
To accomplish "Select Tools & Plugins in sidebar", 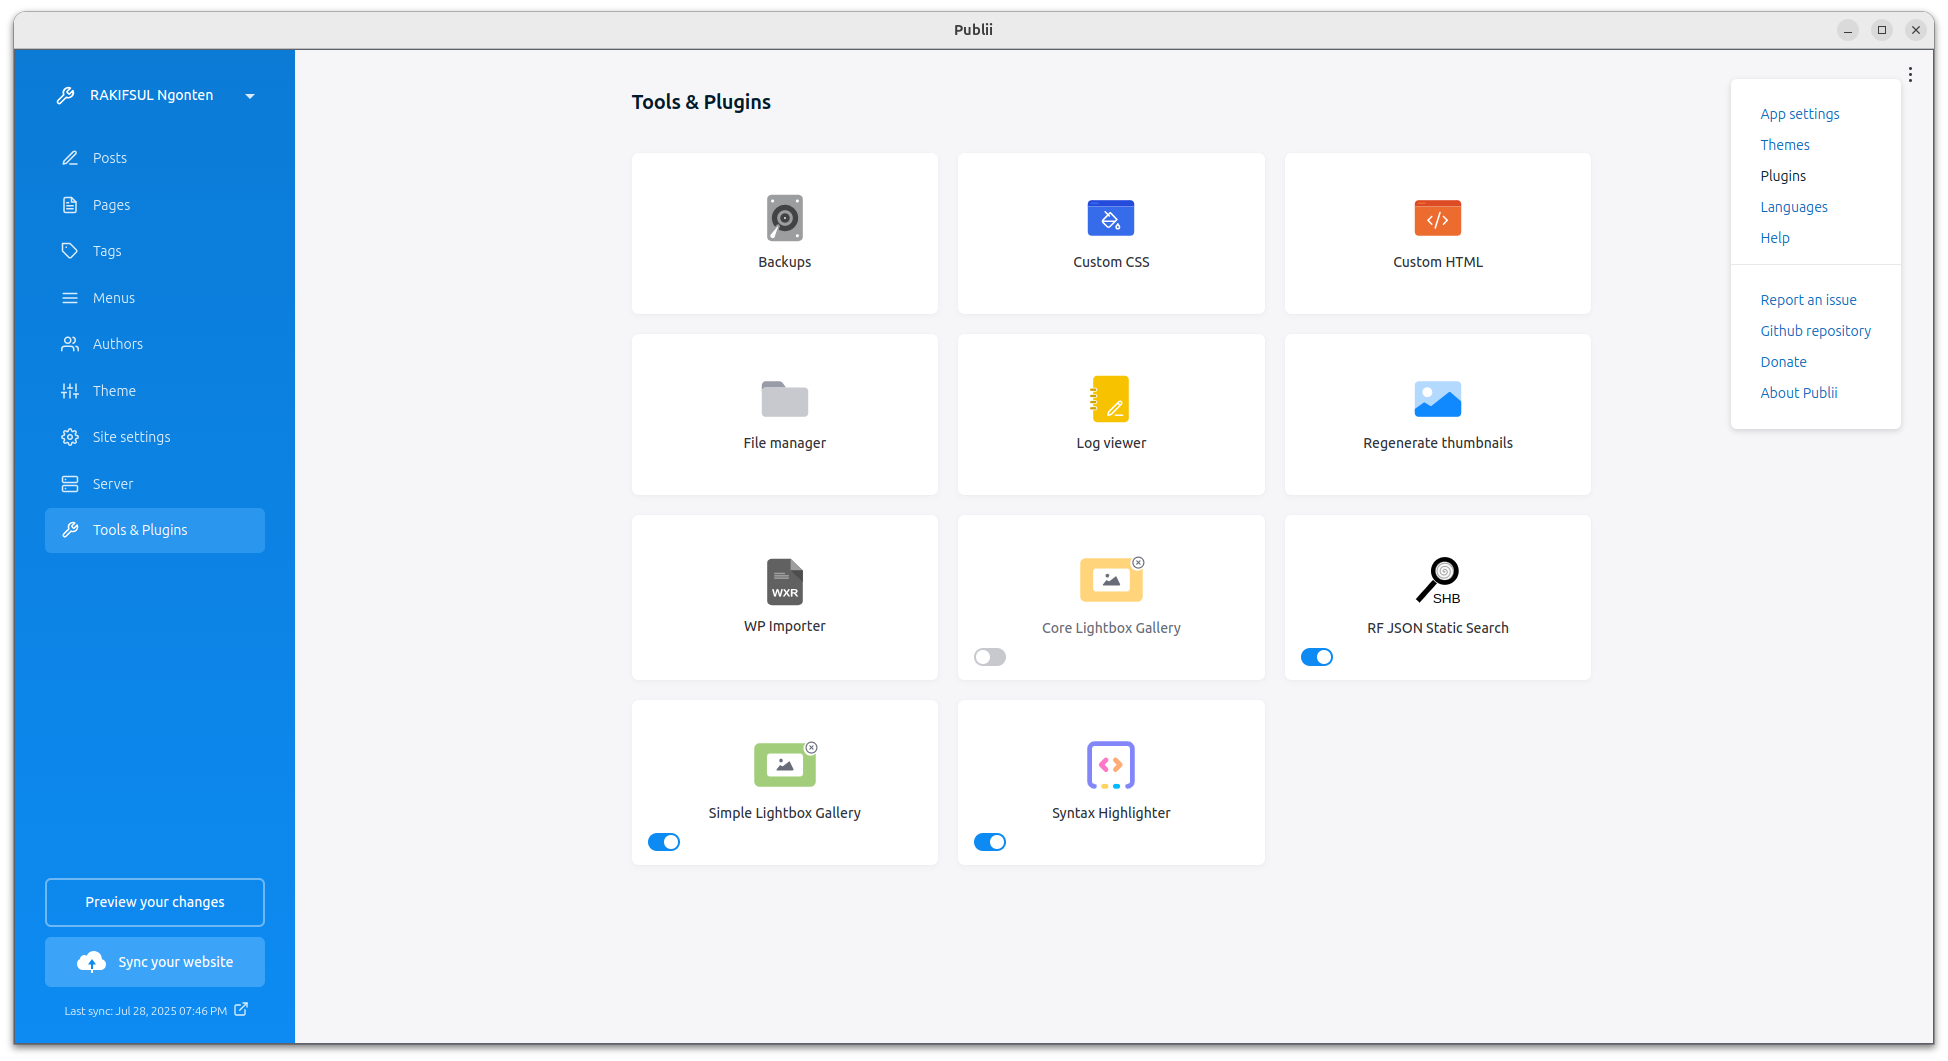I will click(x=155, y=530).
